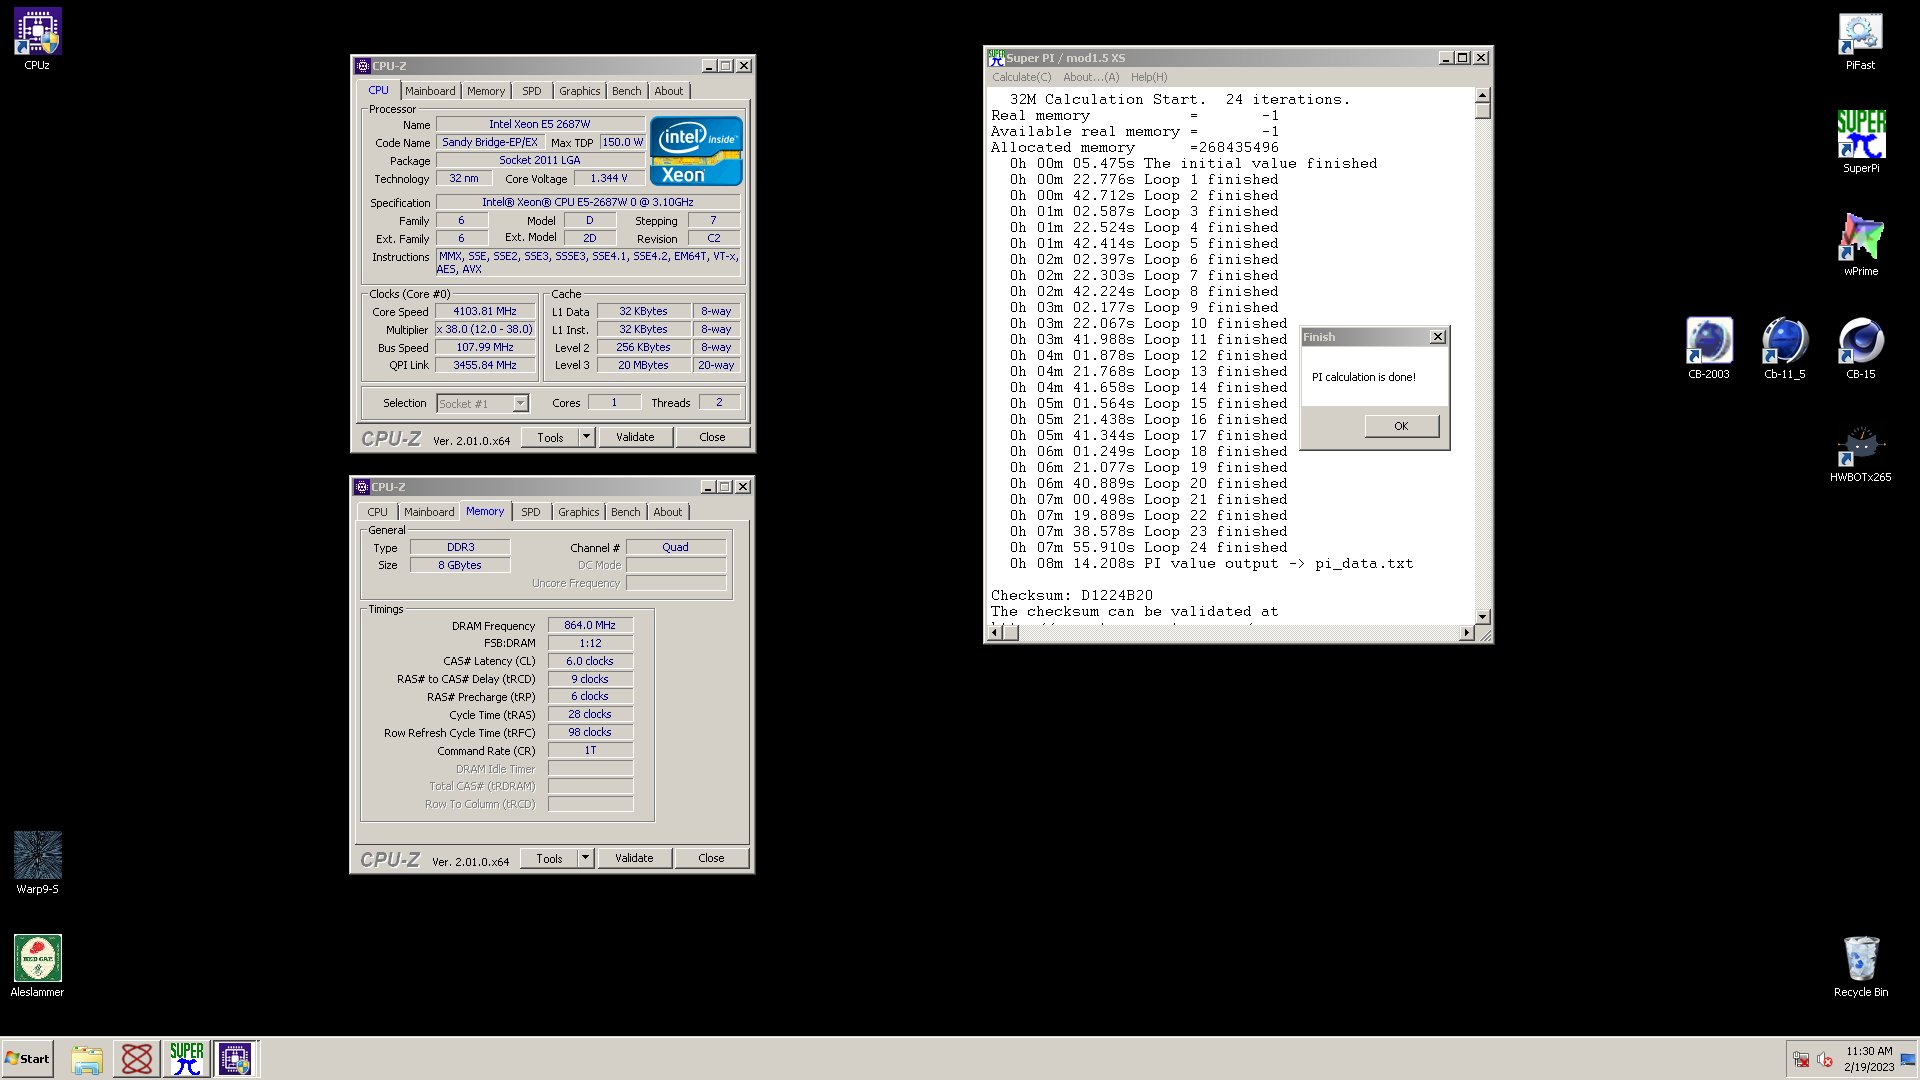This screenshot has width=1920, height=1080.
Task: Select the Graphics tab in lower CPU-Z
Action: click(x=579, y=512)
